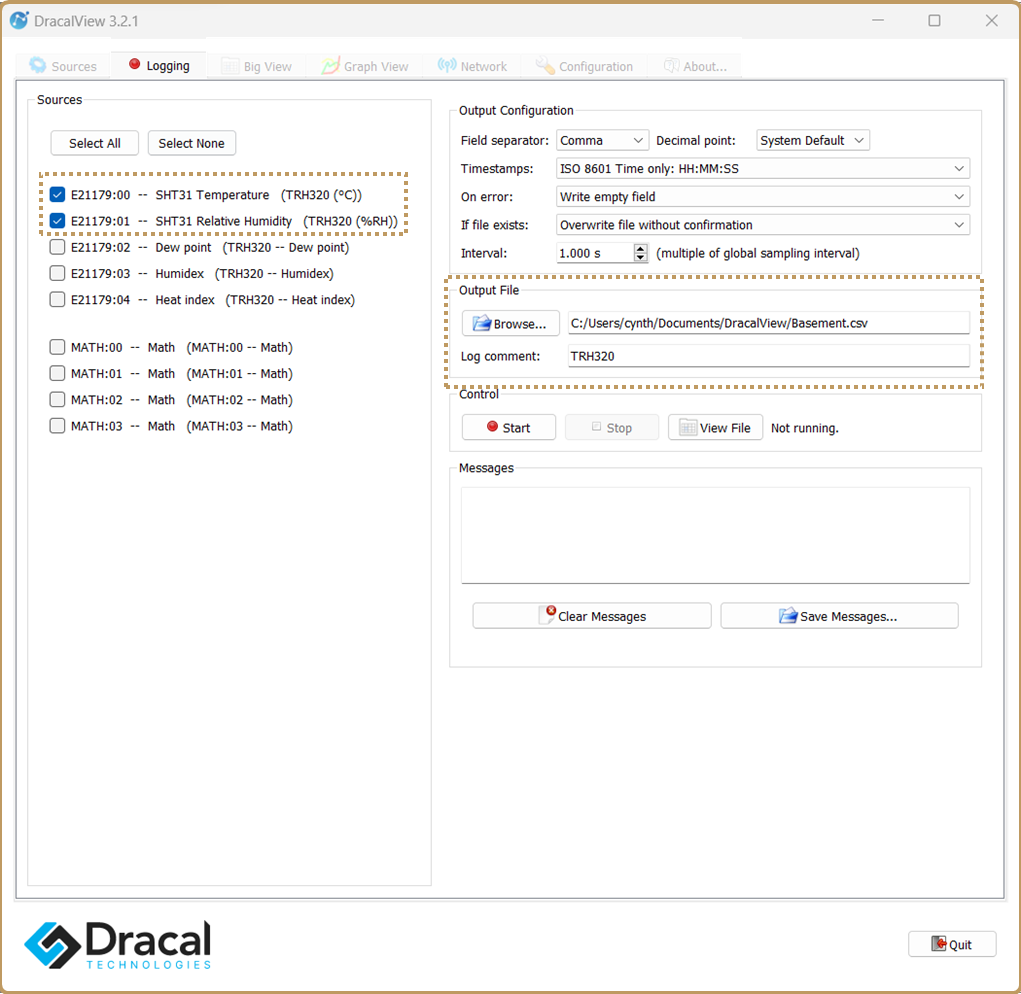Minimize the DracalView window
1021x994 pixels.
tap(878, 21)
